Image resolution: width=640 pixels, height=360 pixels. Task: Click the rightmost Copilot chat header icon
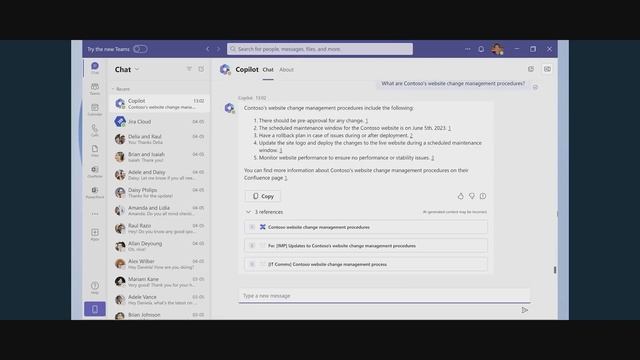click(x=547, y=69)
